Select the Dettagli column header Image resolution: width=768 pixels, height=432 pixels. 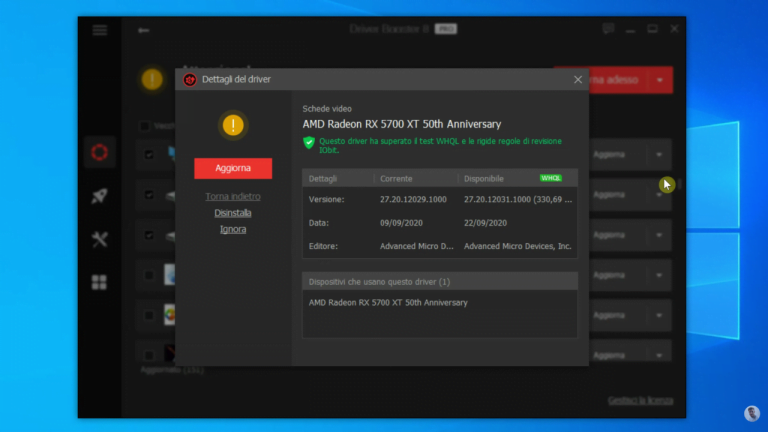pos(323,179)
